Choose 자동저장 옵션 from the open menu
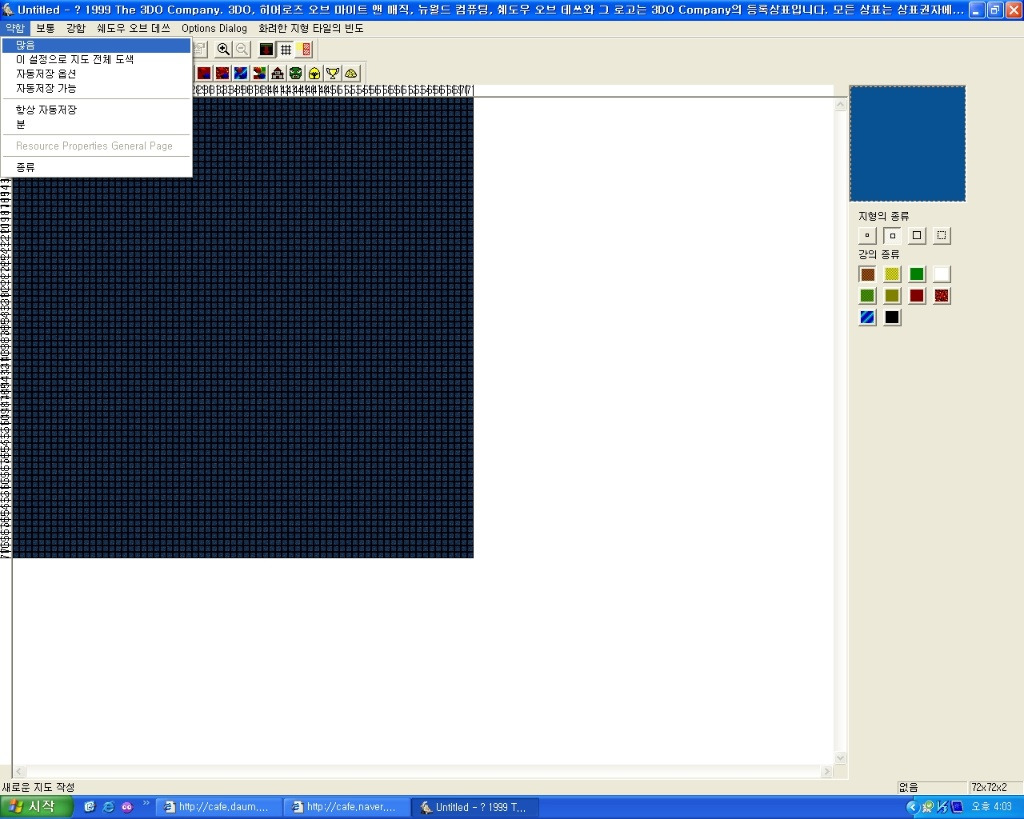1024x819 pixels. 46,74
